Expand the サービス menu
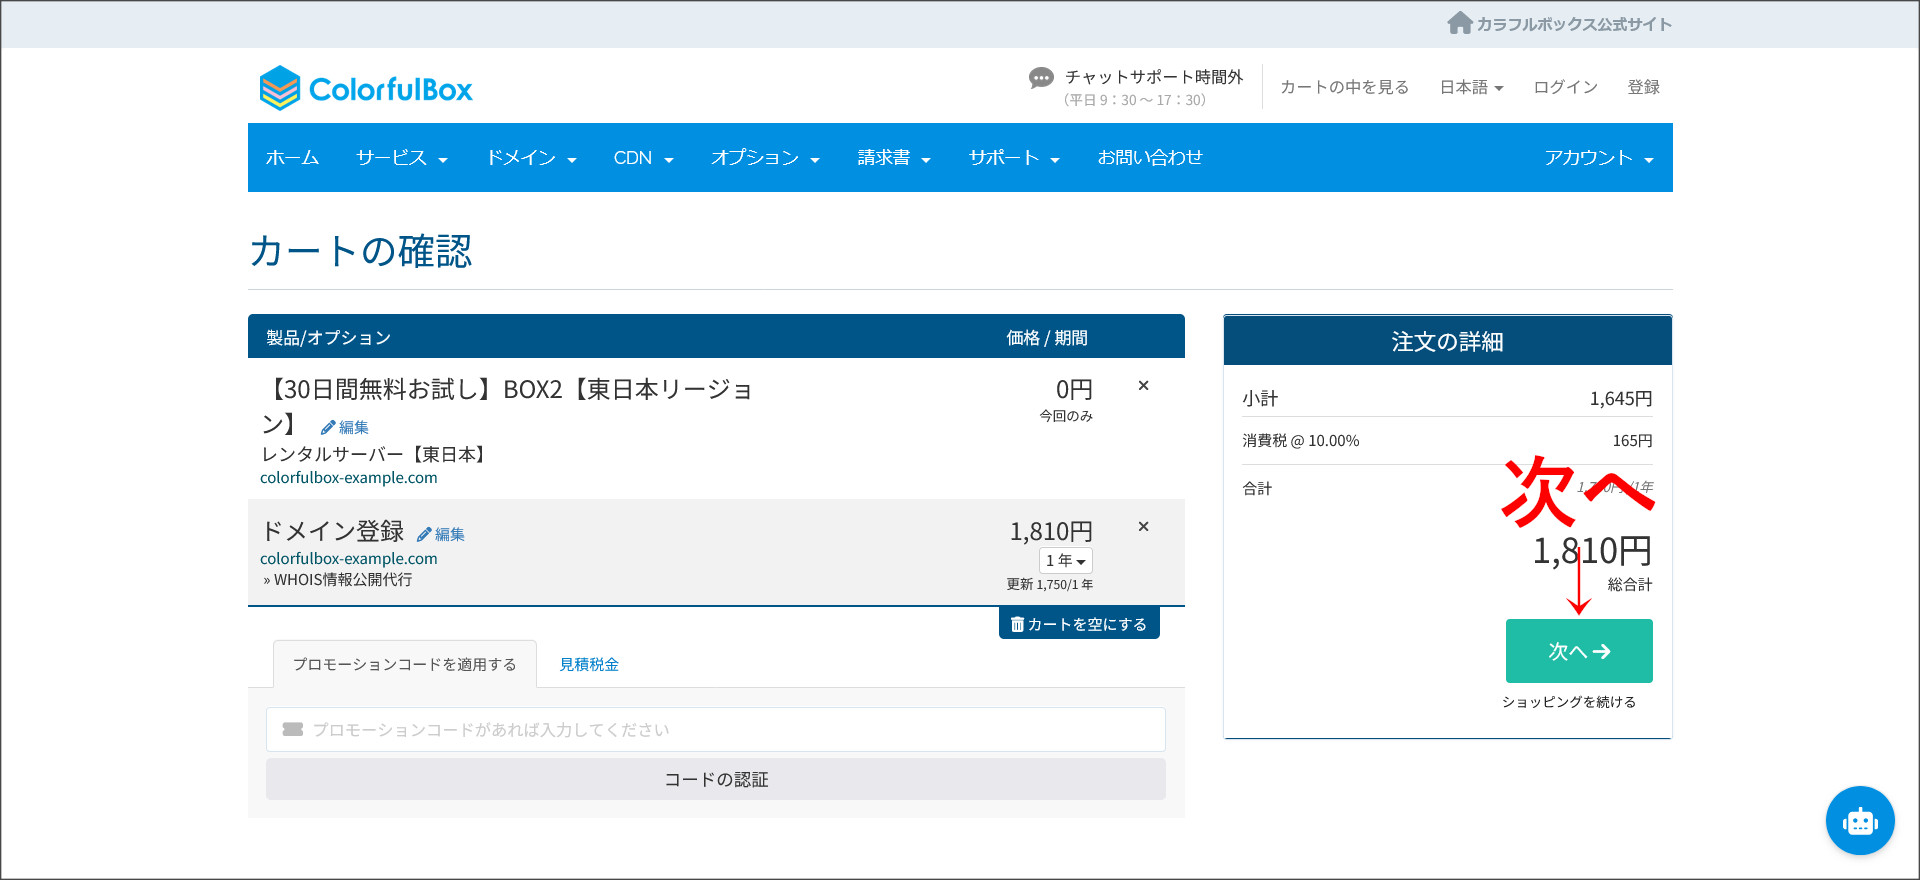1920x880 pixels. [x=401, y=158]
